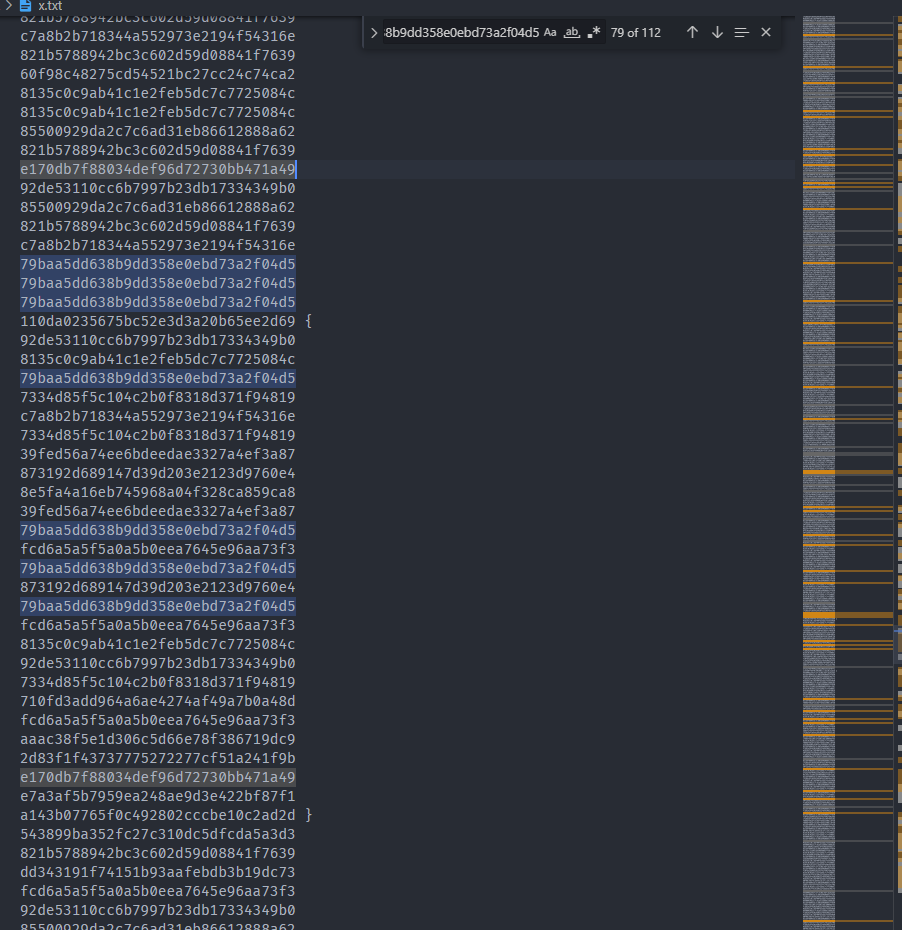The height and width of the screenshot is (930, 902).
Task: Click the opening brace after the 110da023 line
Action: tap(307, 321)
